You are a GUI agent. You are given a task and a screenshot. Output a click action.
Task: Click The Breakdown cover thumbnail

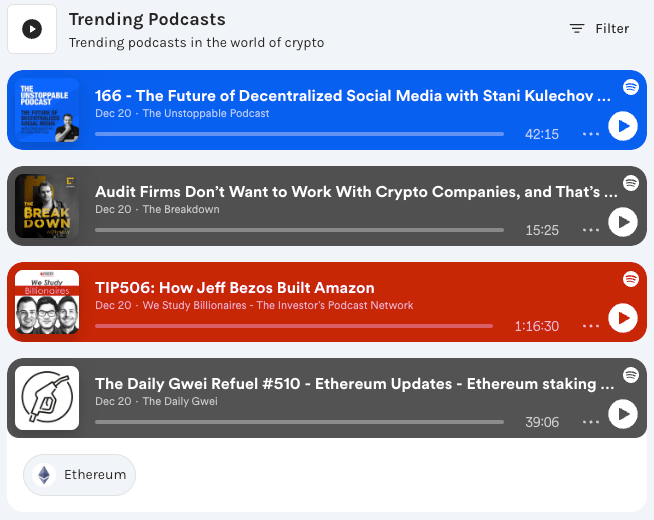coord(47,206)
